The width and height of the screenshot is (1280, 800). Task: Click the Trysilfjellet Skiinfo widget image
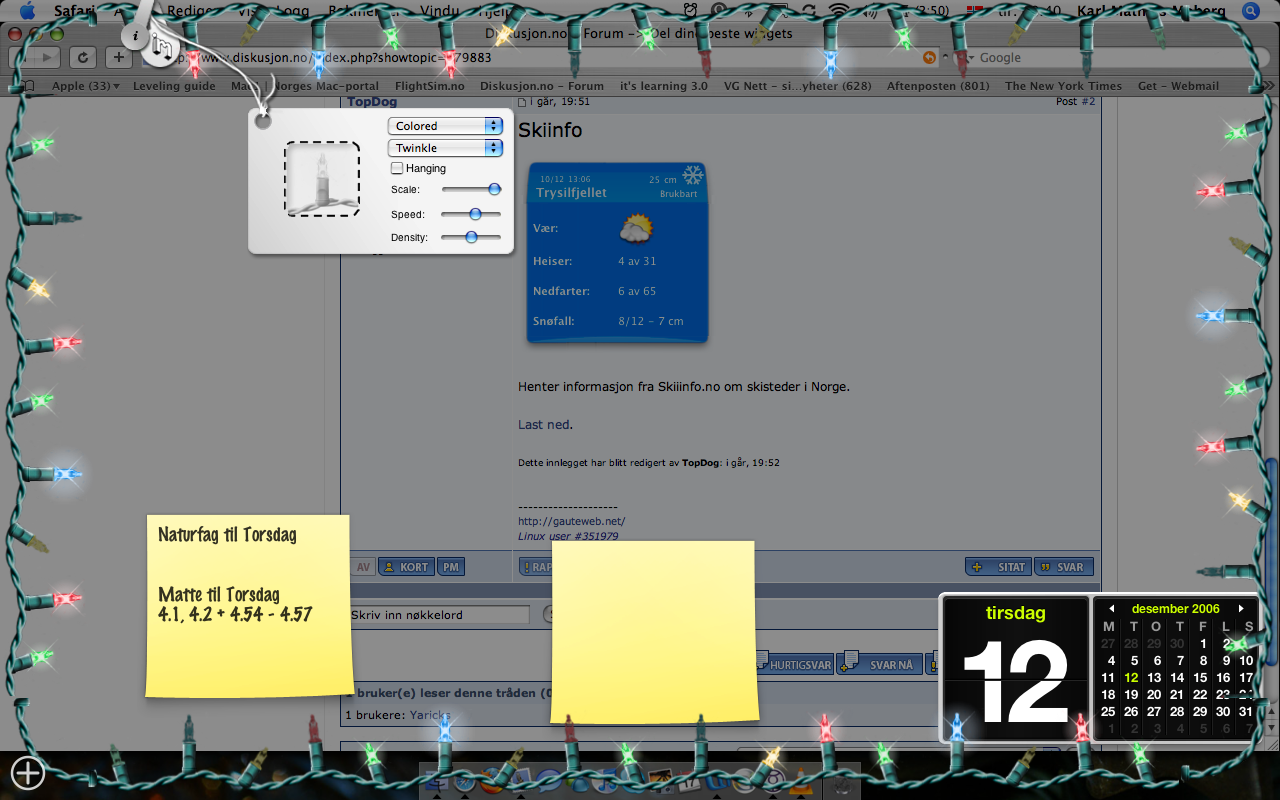(618, 253)
